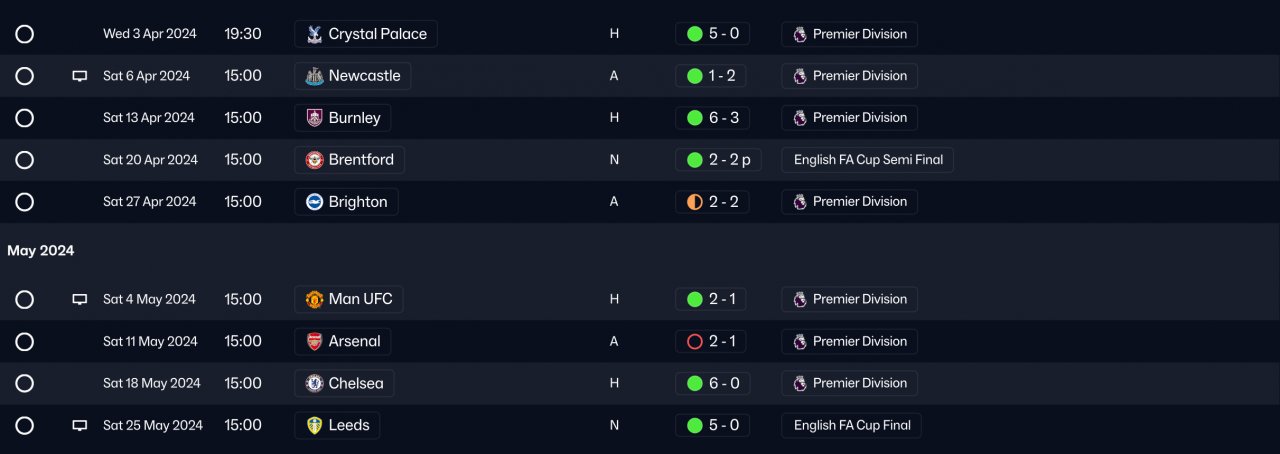Click the Brighton club badge icon
Image resolution: width=1280 pixels, height=454 pixels.
click(x=314, y=202)
